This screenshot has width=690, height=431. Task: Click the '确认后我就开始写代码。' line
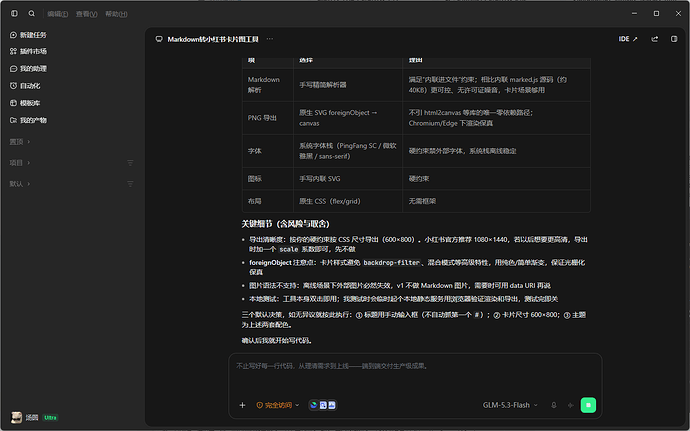point(276,341)
